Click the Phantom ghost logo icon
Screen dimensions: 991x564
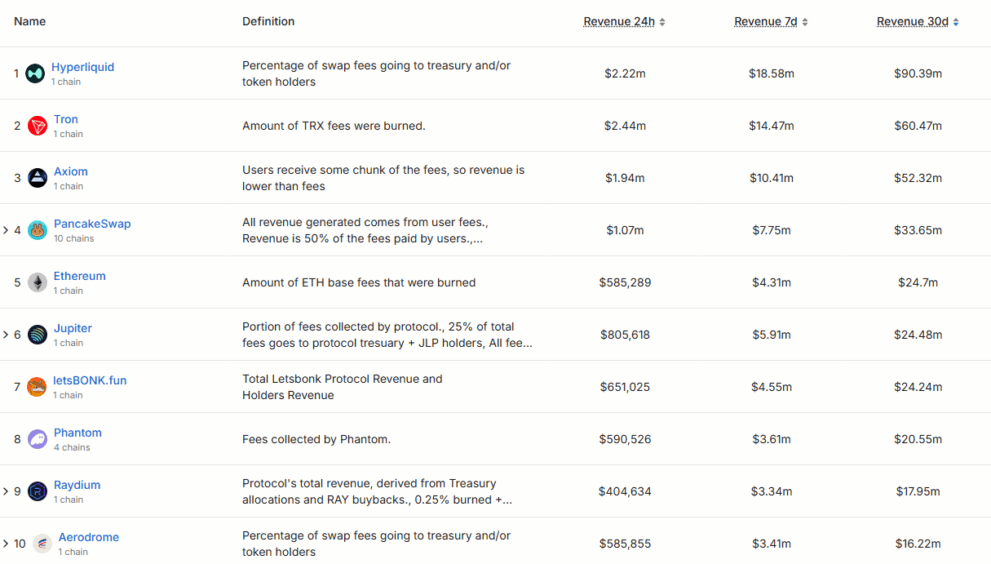pyautogui.click(x=37, y=439)
